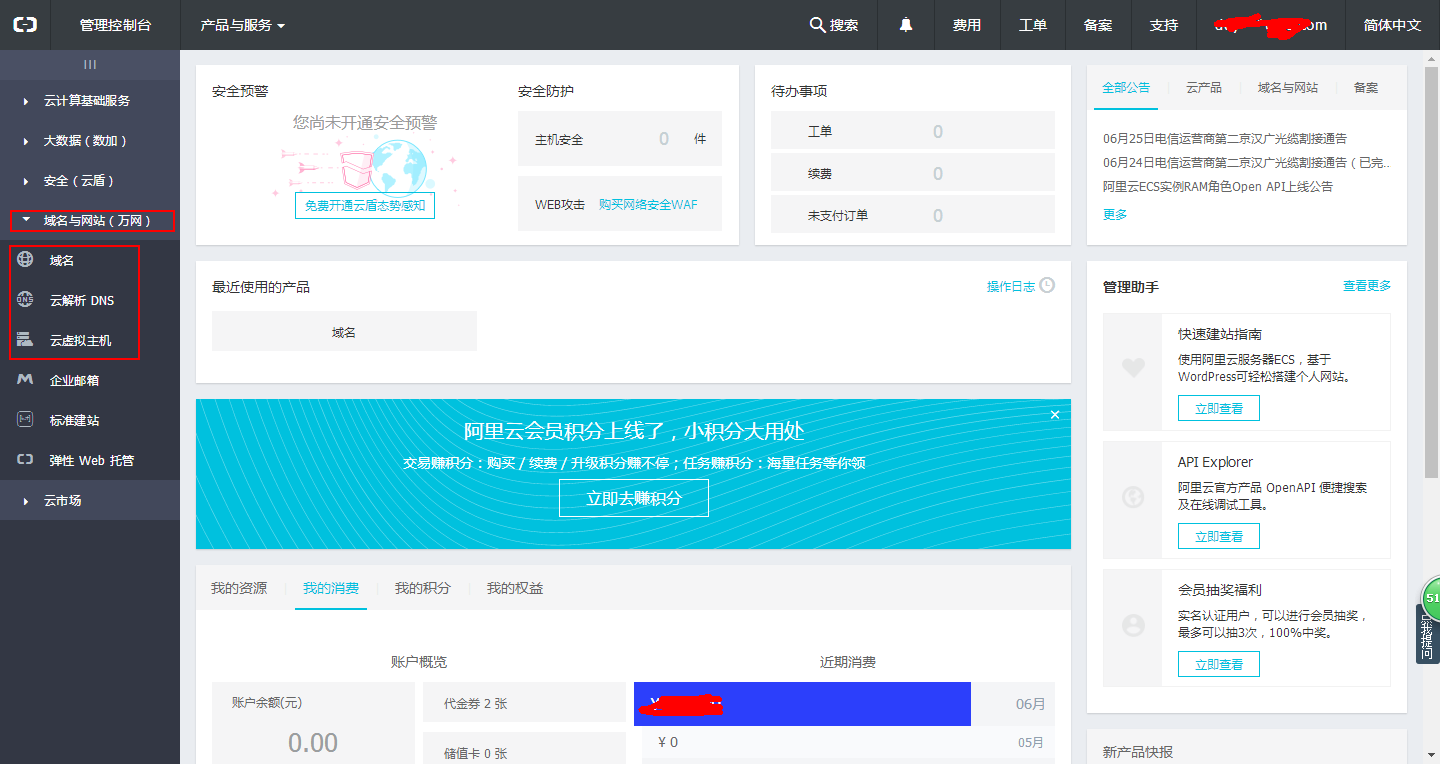Expand 大数据（数加）section

[90, 140]
